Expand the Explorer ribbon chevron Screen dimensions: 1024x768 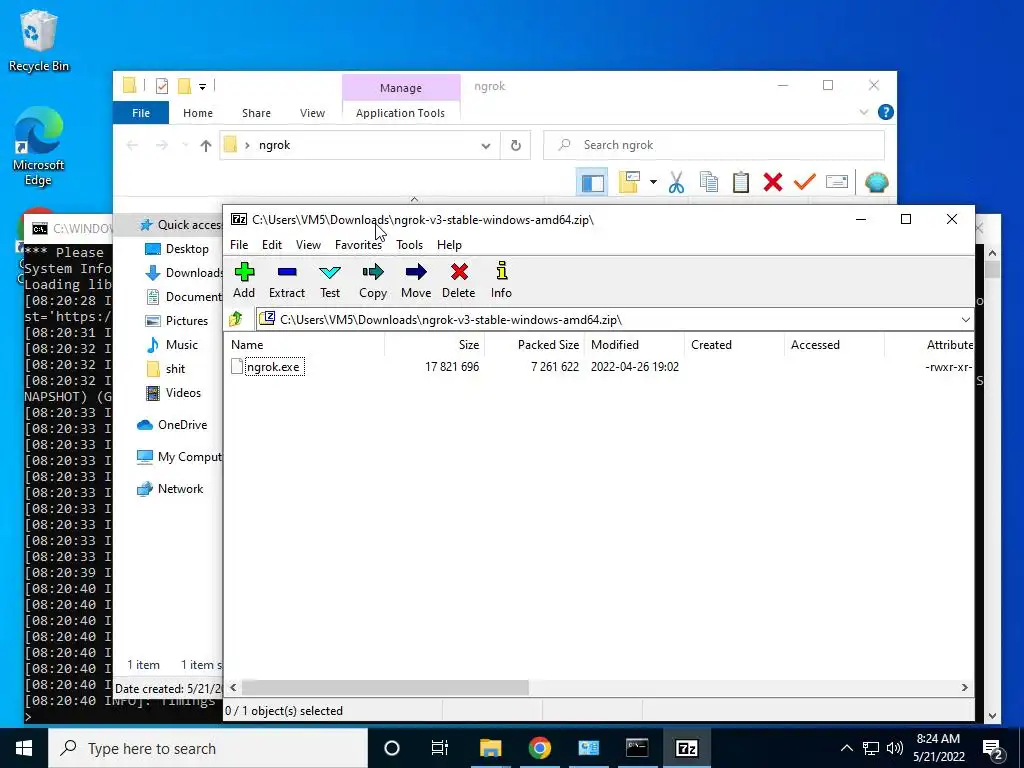point(863,112)
